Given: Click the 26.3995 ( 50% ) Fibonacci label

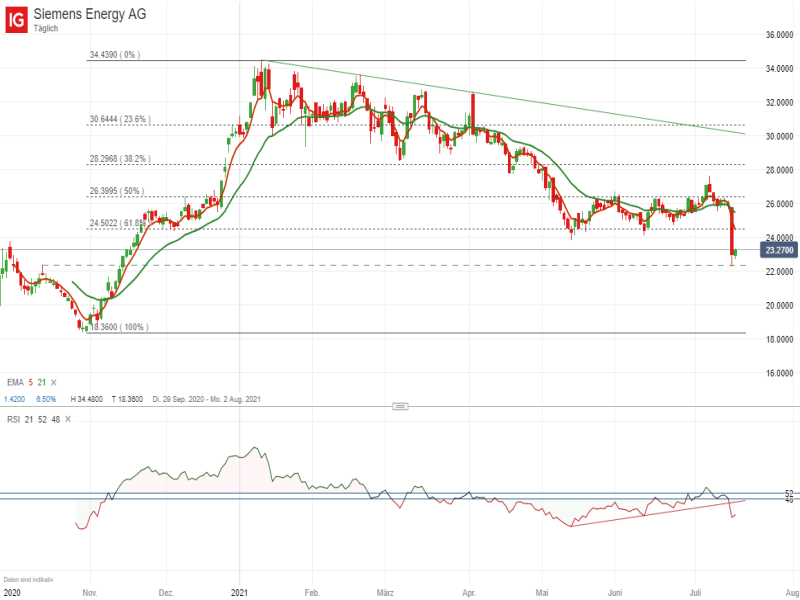Looking at the screenshot, I should 117,191.
